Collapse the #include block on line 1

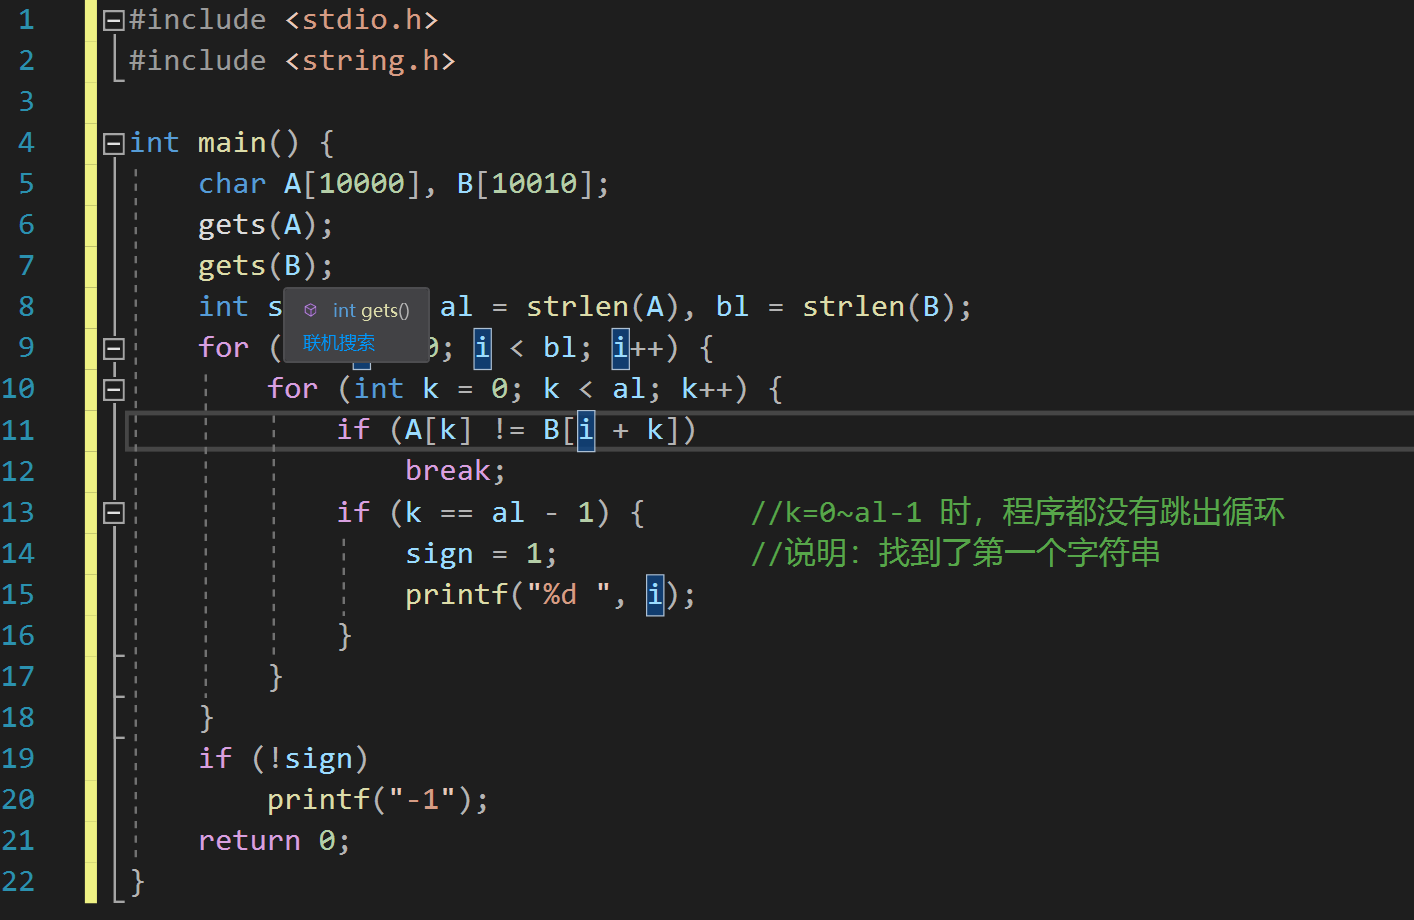pos(114,20)
